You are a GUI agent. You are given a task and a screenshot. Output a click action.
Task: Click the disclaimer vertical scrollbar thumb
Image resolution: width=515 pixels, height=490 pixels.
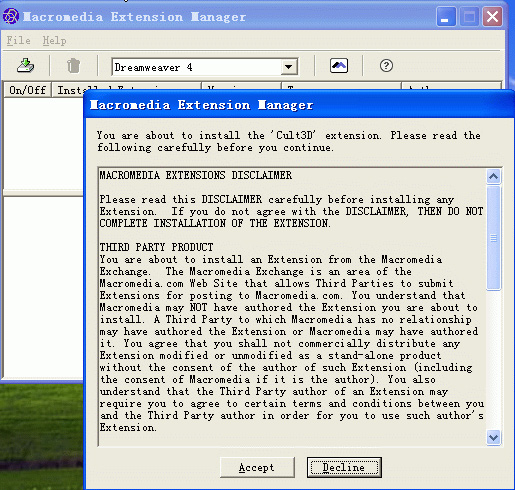[493, 238]
